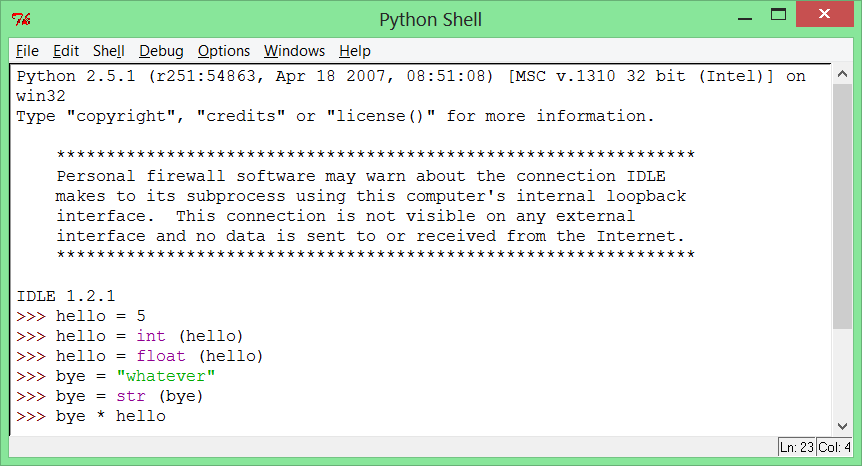Viewport: 862px width, 466px height.
Task: Click the scrollbar down arrow
Action: [844, 425]
